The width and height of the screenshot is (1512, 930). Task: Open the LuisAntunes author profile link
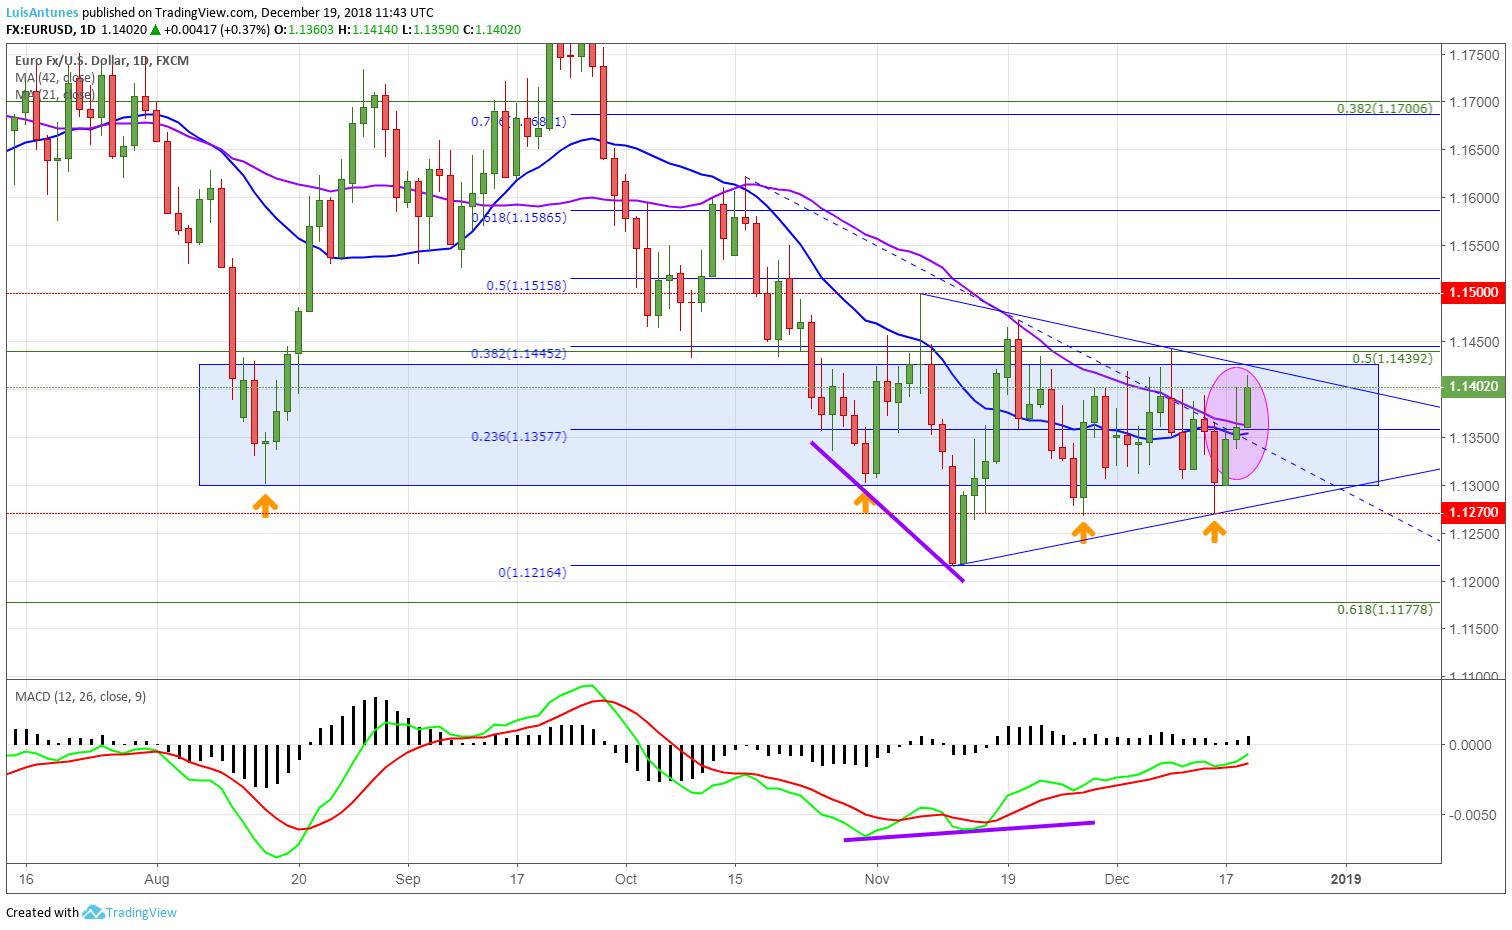[x=42, y=13]
